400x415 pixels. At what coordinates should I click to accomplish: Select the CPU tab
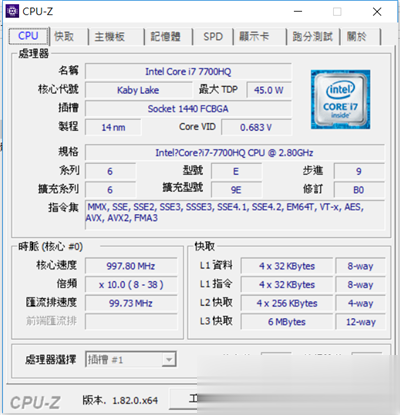(28, 36)
